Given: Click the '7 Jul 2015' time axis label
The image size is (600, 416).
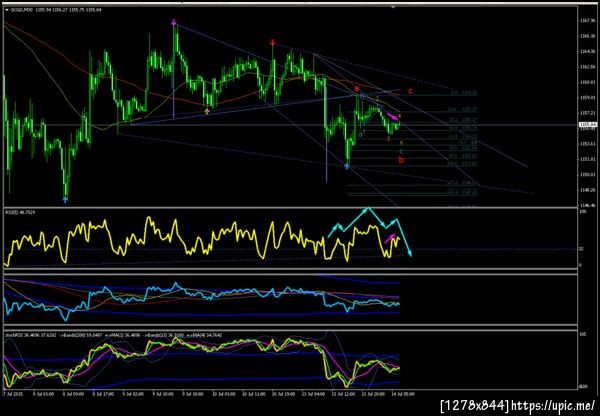Looking at the screenshot, I should pyautogui.click(x=11, y=393).
